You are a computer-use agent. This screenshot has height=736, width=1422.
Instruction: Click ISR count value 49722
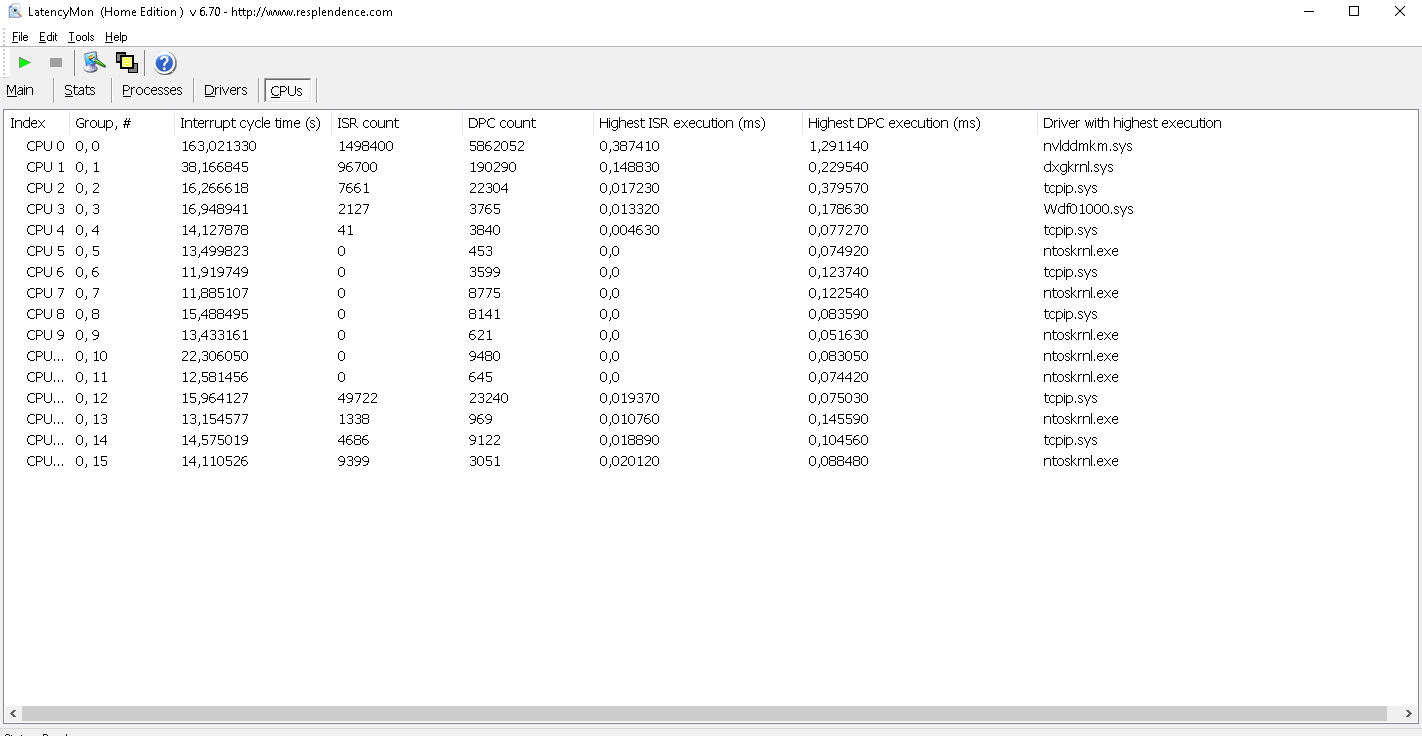click(x=358, y=398)
